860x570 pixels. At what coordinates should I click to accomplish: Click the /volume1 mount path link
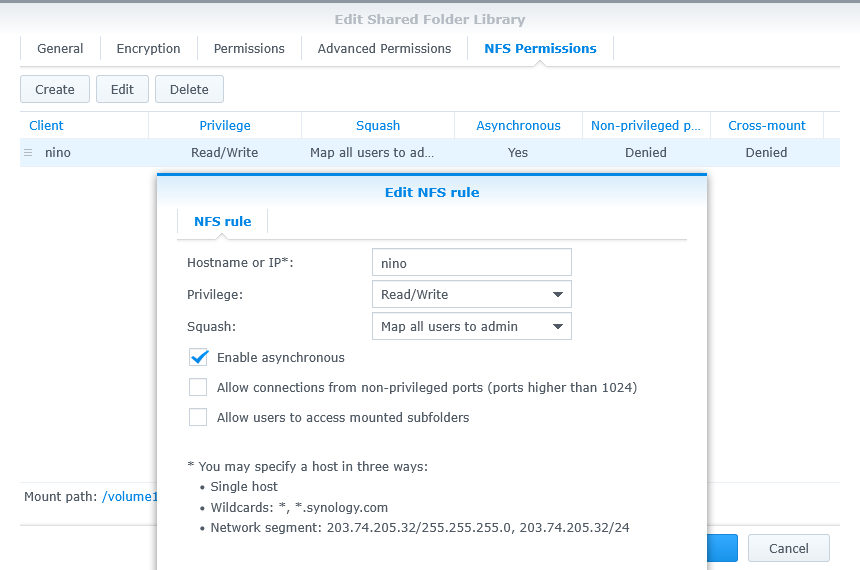(x=129, y=496)
